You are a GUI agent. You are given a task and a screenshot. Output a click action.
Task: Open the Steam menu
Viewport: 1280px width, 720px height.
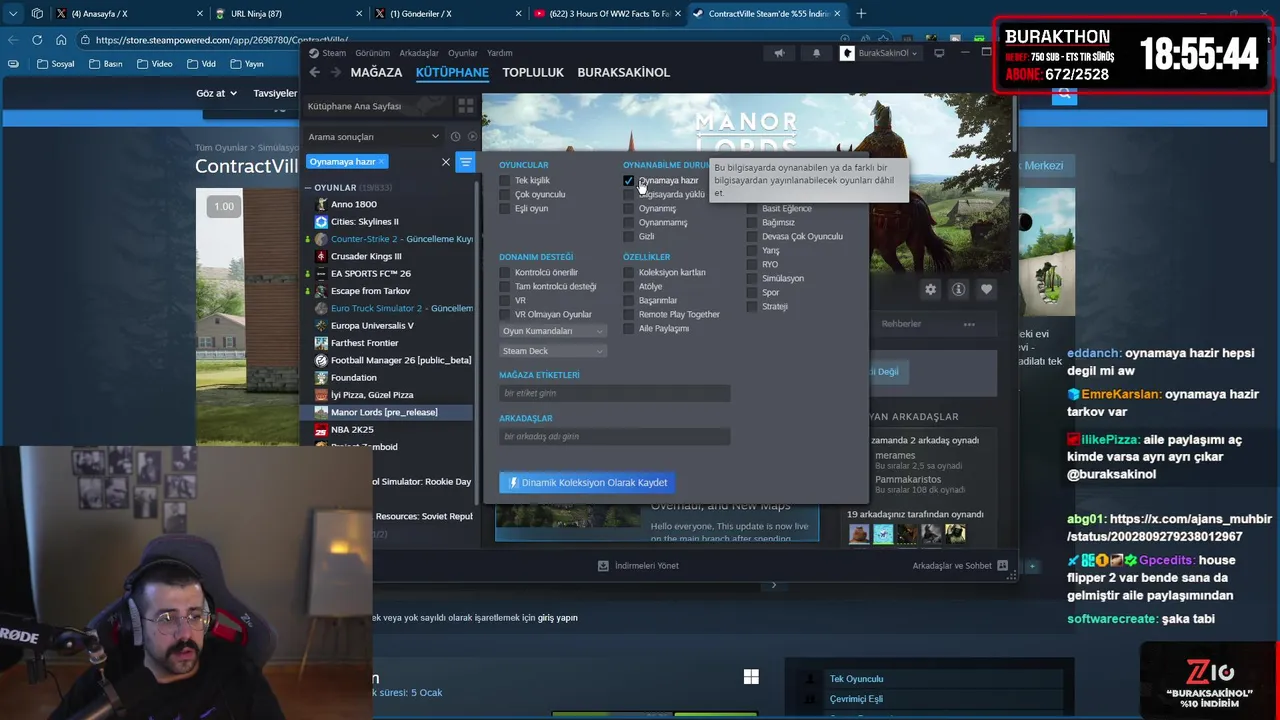(x=327, y=53)
